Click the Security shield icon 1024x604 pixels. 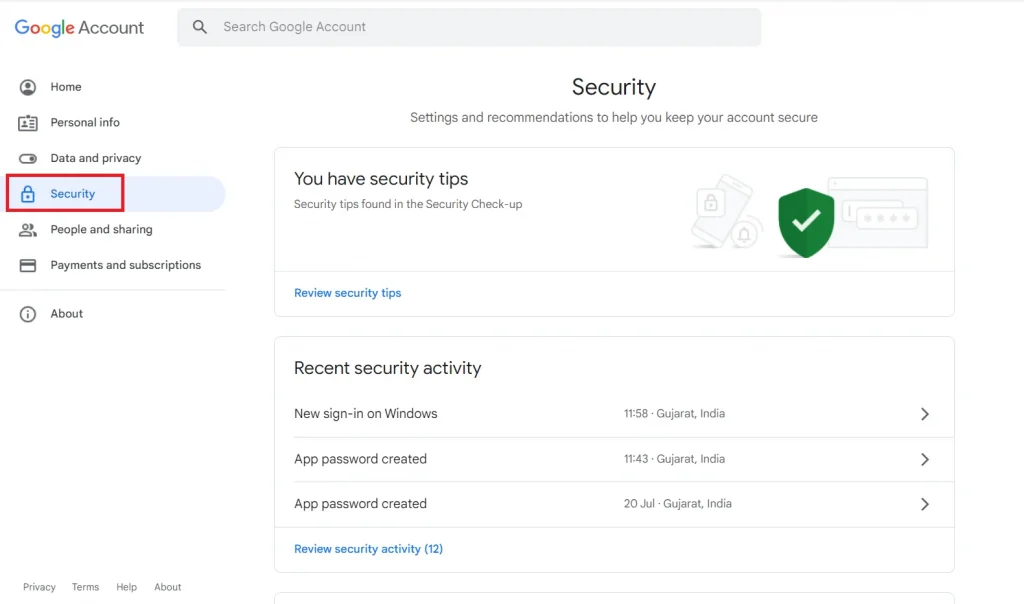(x=28, y=193)
